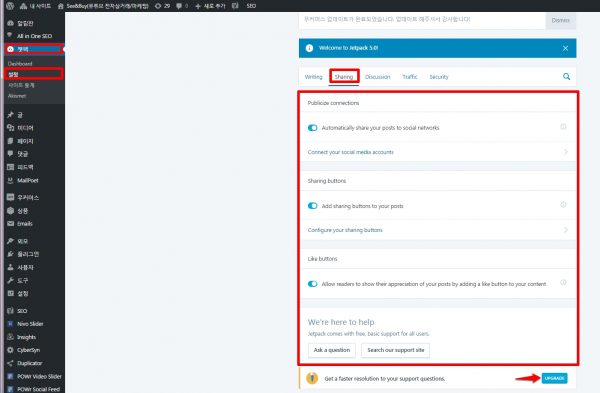The width and height of the screenshot is (600, 393).
Task: Click the Ask a question button
Action: coord(332,350)
